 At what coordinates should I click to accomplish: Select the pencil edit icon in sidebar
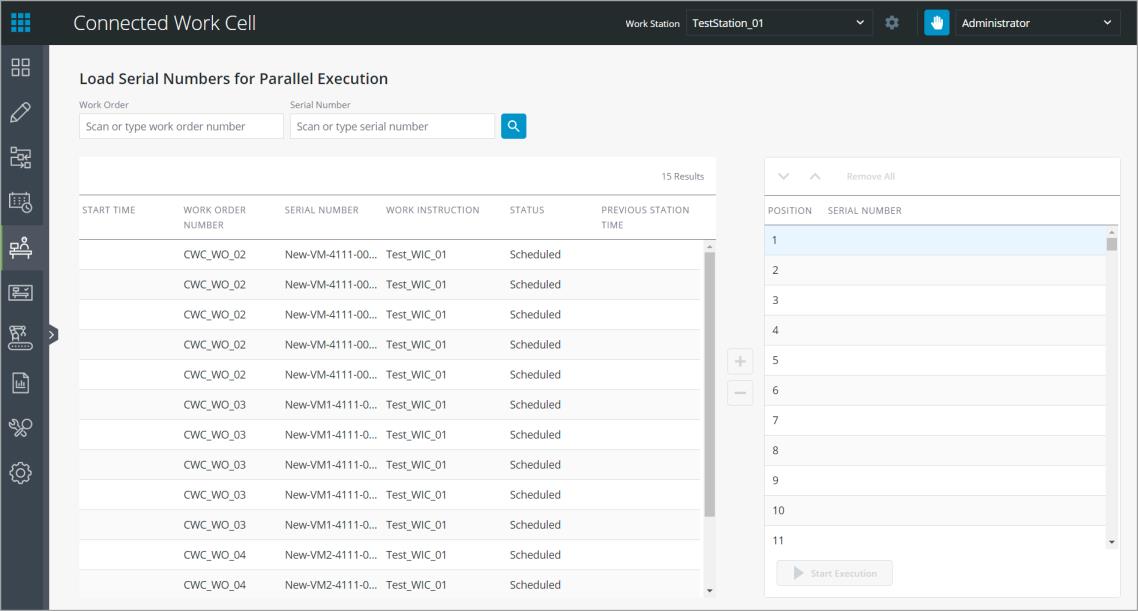click(20, 112)
